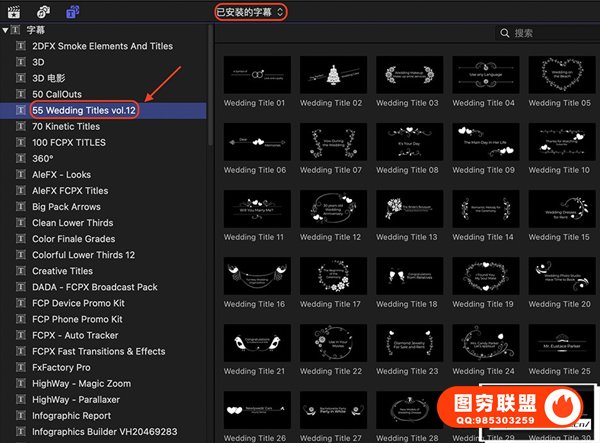Viewport: 600px width, 443px height.
Task: Click the title icon beside 3D category
Action: [21, 62]
